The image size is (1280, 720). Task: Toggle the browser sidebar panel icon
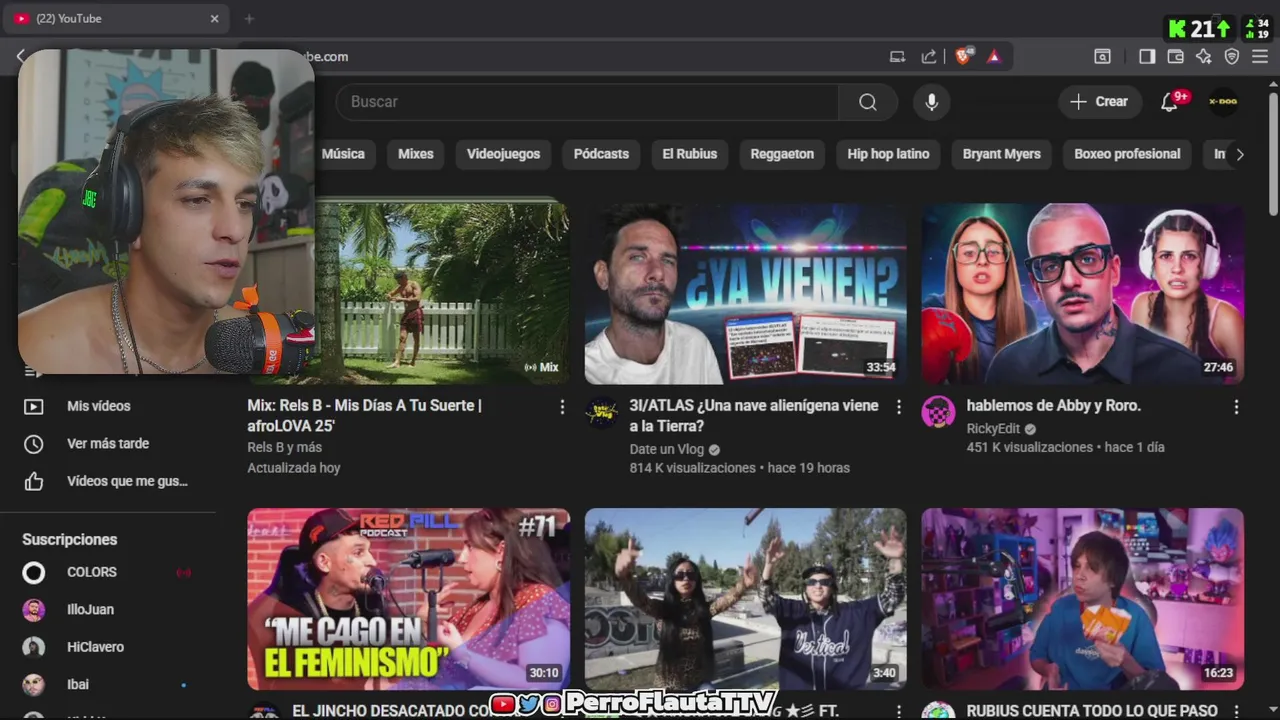(x=1147, y=57)
